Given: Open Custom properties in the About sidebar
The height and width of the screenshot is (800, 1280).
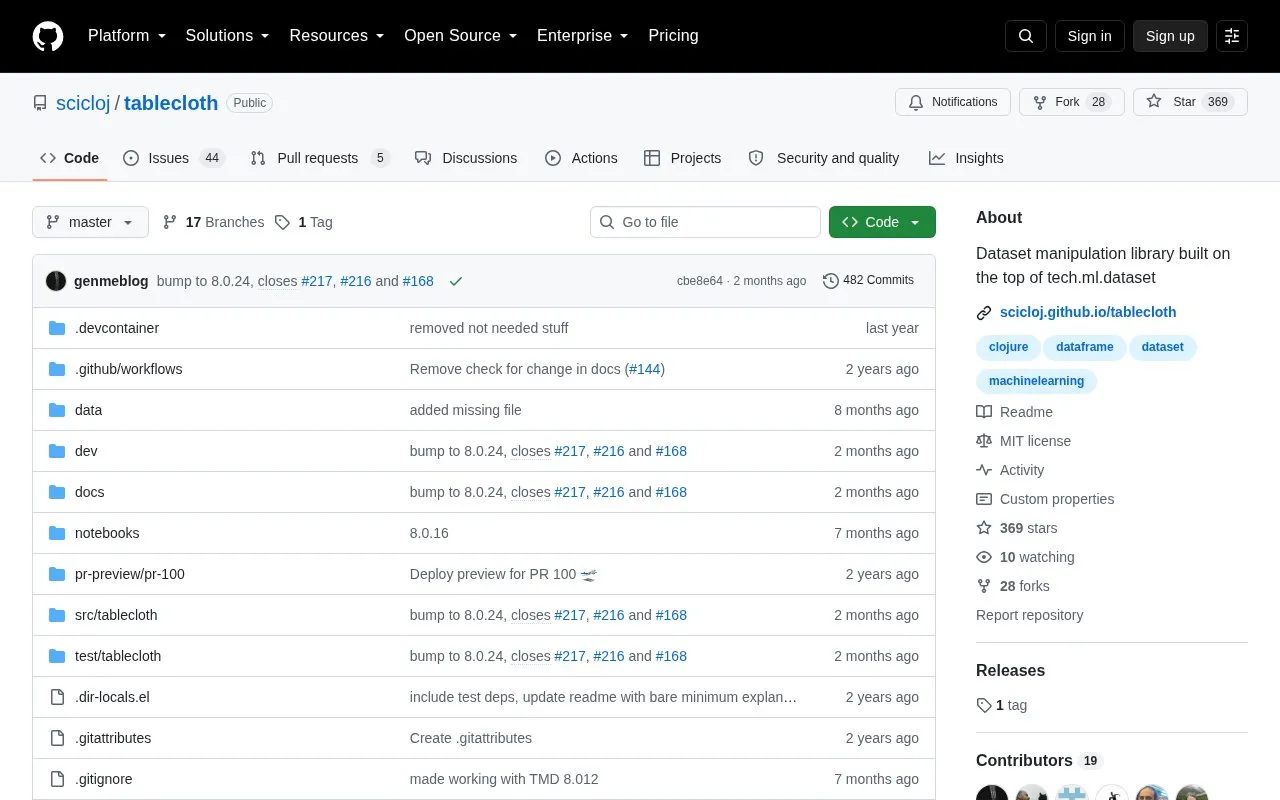Looking at the screenshot, I should (1045, 499).
